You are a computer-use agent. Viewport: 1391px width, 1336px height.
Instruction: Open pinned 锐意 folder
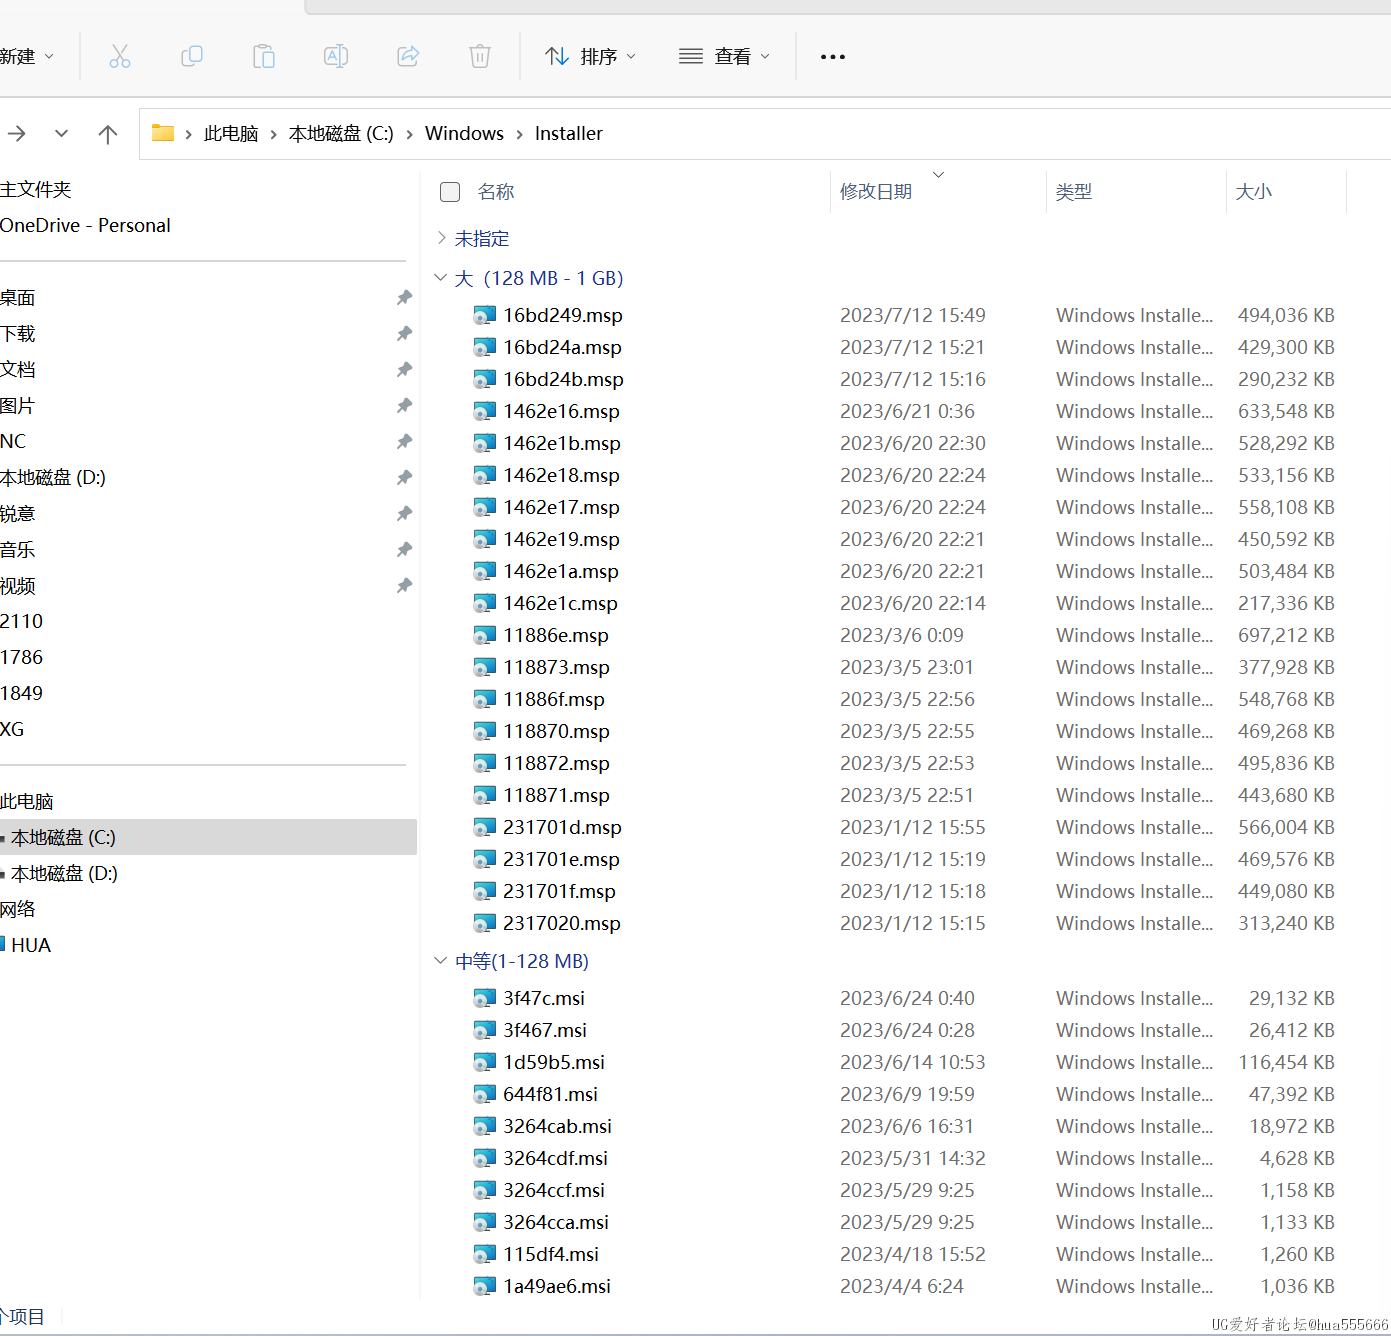(x=18, y=513)
